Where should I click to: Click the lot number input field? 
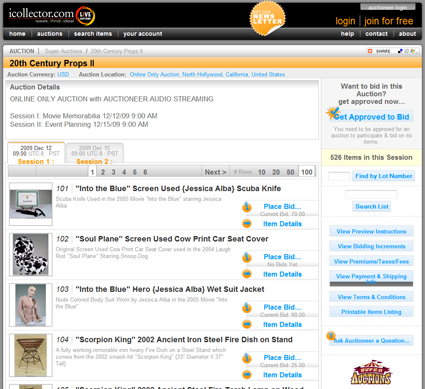339,176
